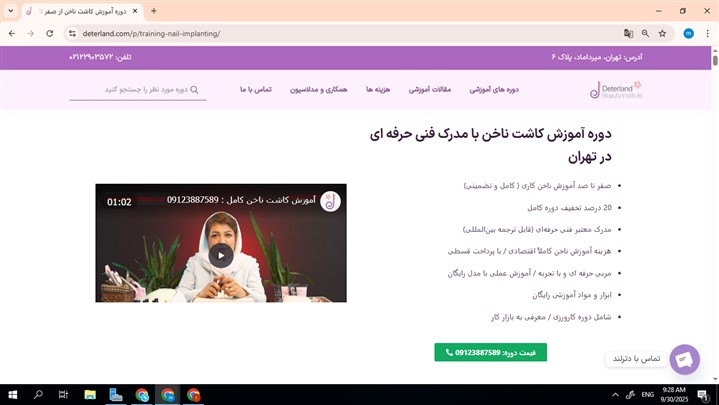Viewport: 719px width, 405px height.
Task: Open تماس با ما menu item
Action: point(255,89)
